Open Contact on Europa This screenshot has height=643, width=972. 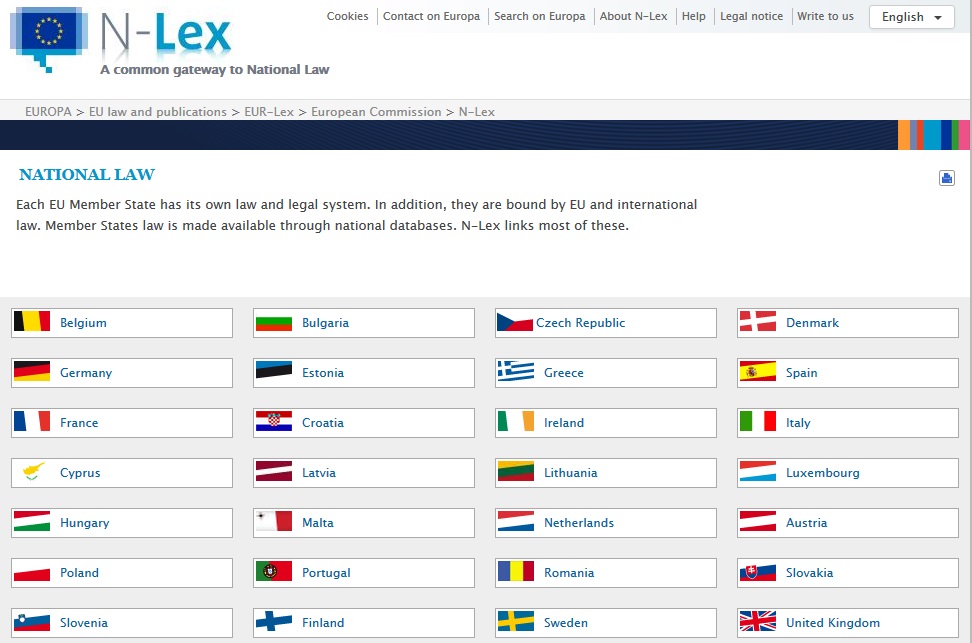coord(431,16)
